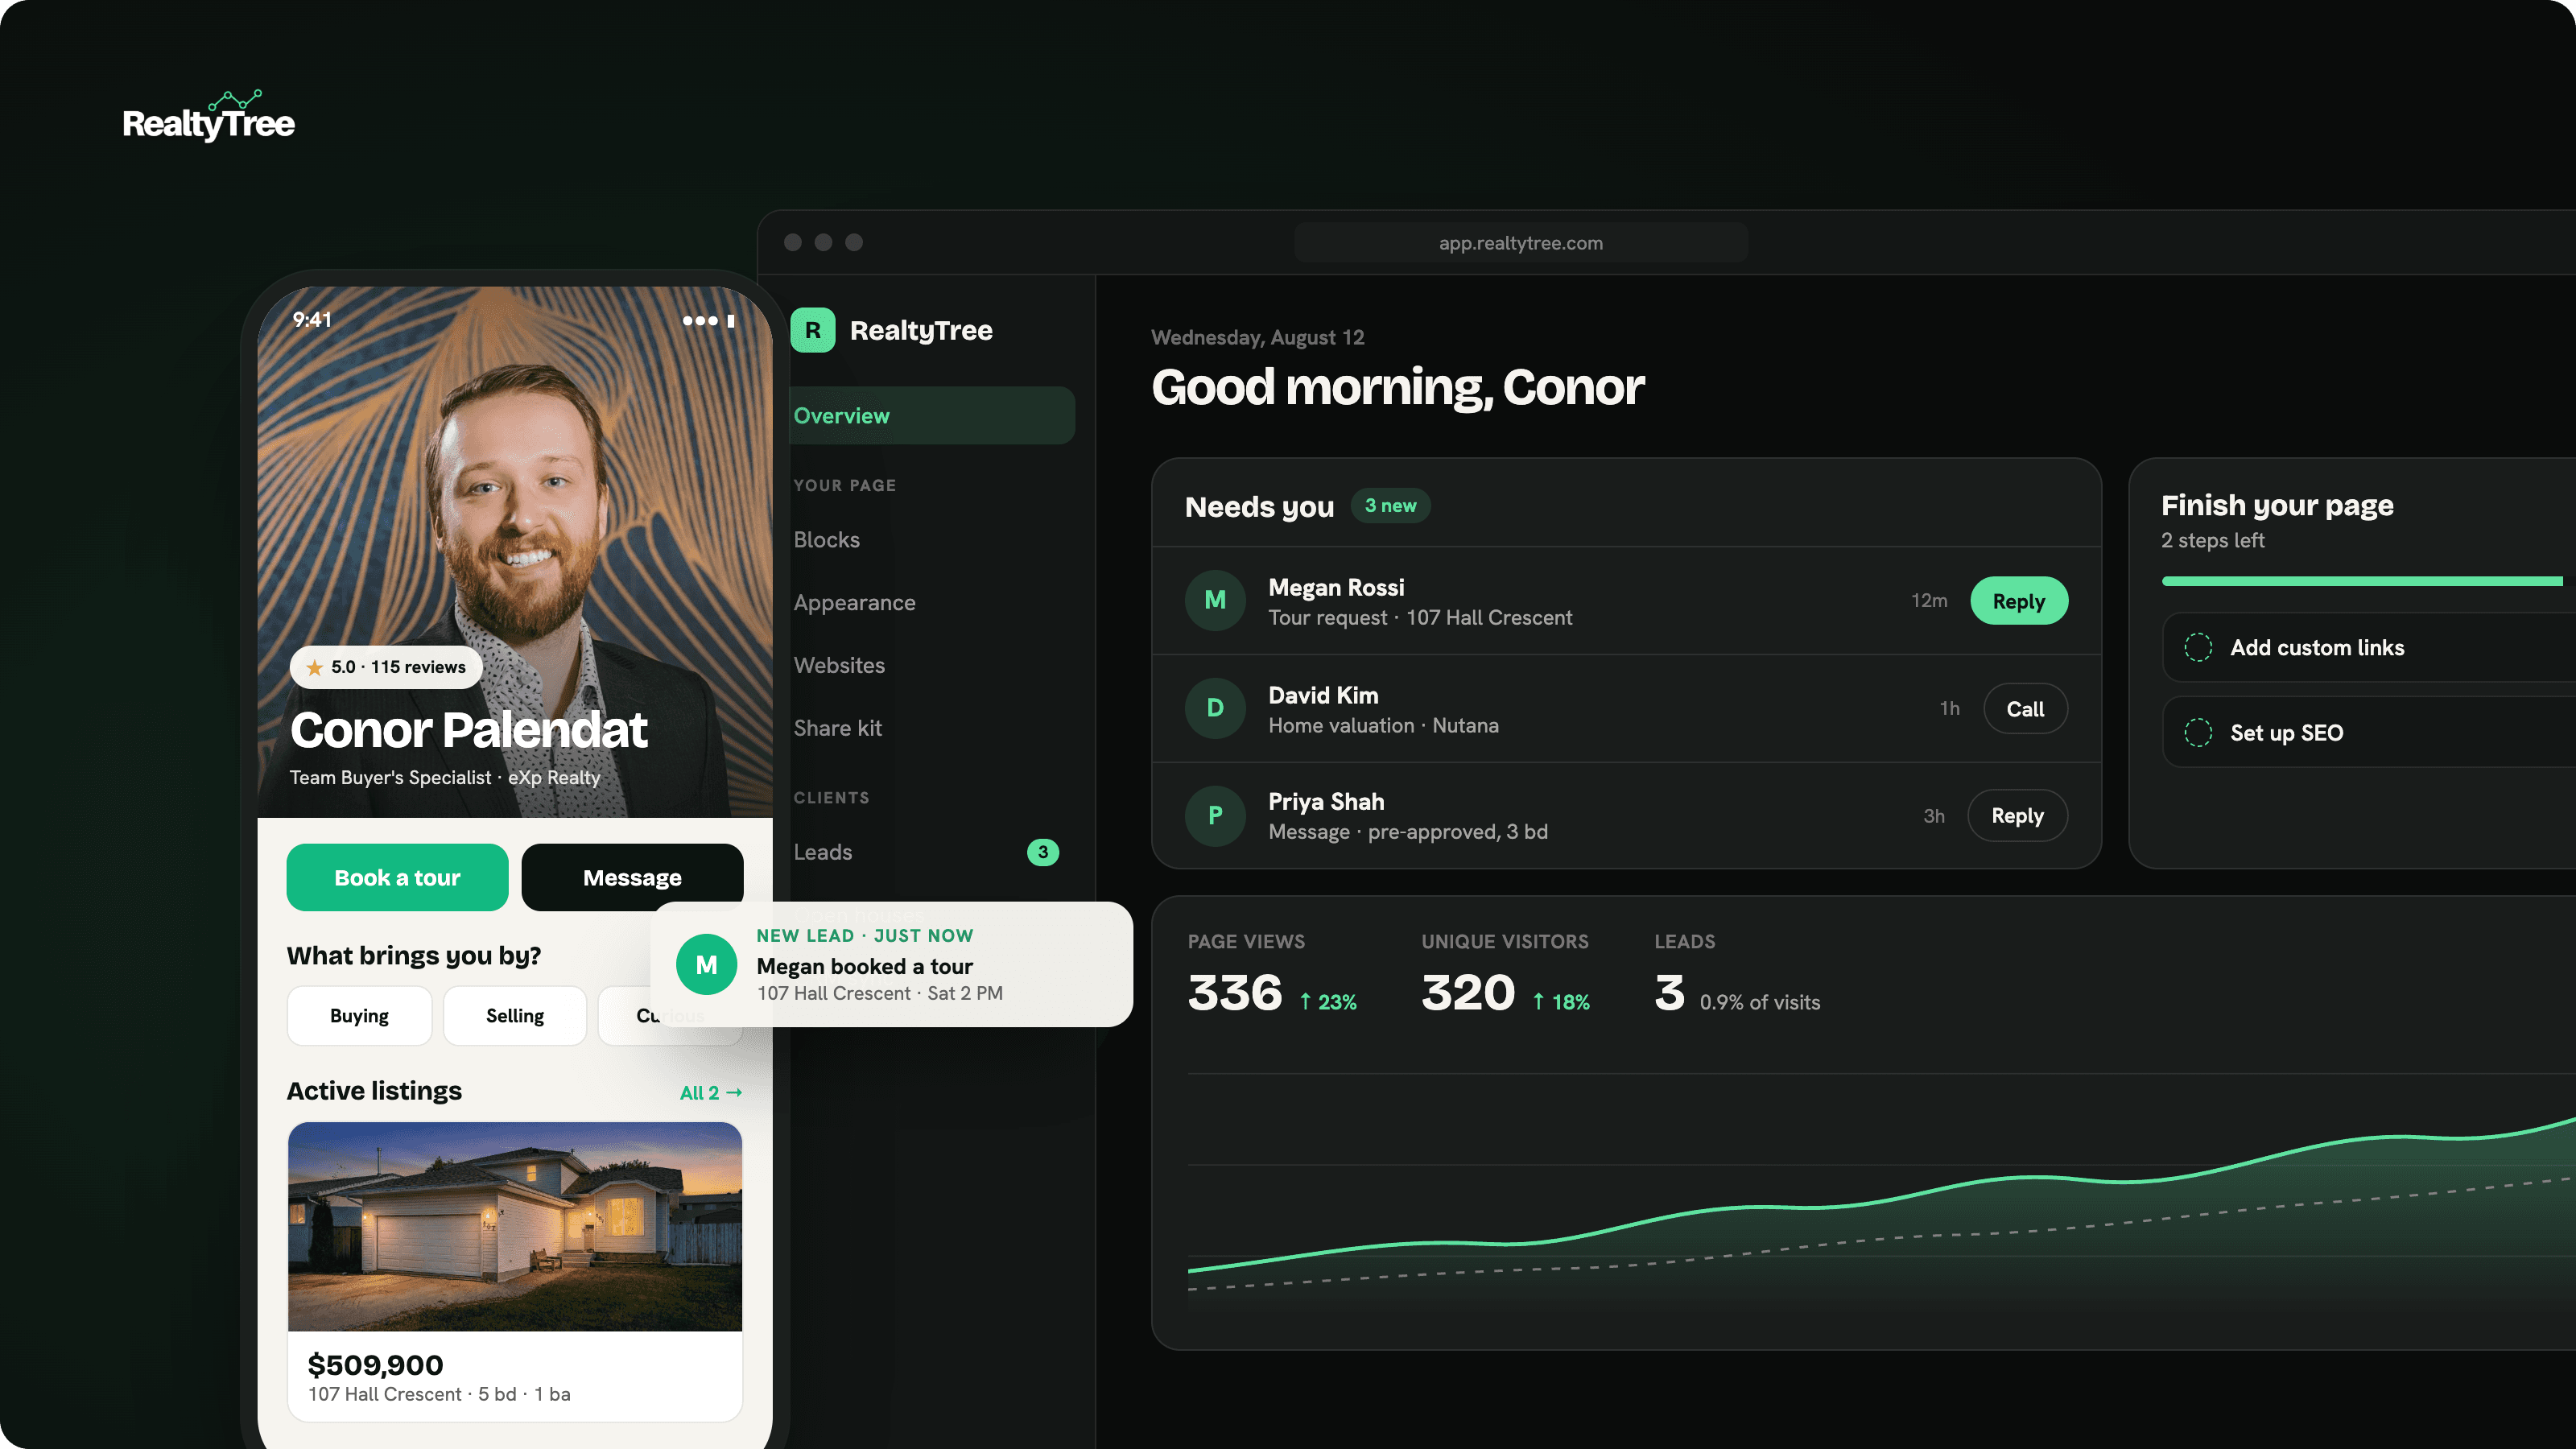Screen dimensions: 2576x1449
Task: Click the 18% unique visitors increase
Action: click(1561, 1002)
